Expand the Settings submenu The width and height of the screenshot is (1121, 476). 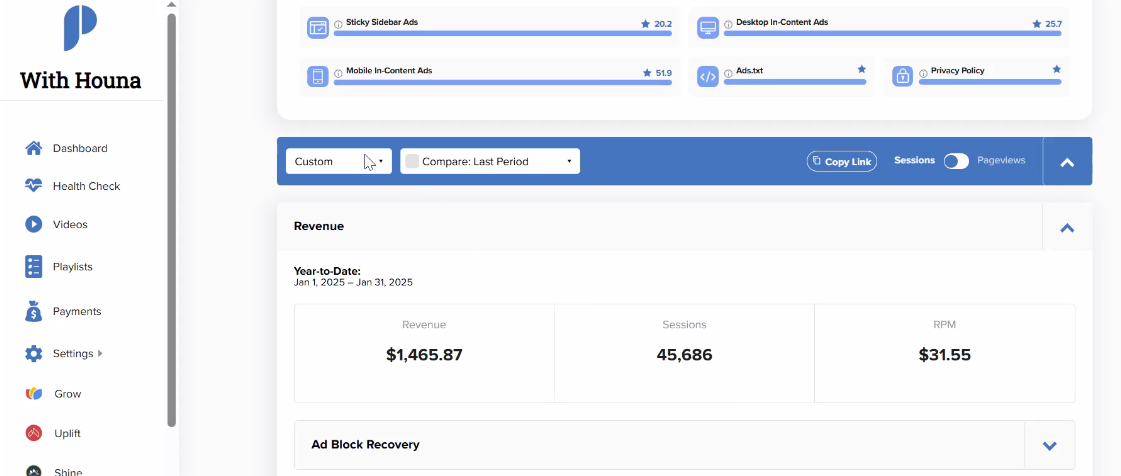(100, 353)
